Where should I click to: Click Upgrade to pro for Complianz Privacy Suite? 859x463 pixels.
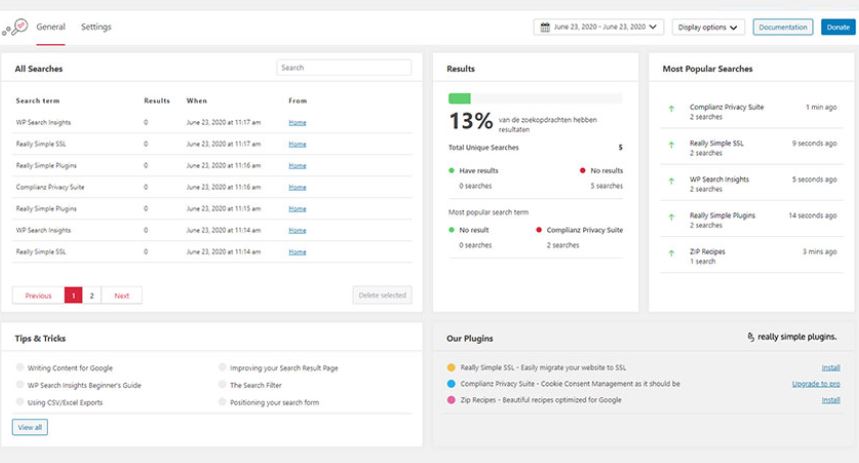click(816, 384)
